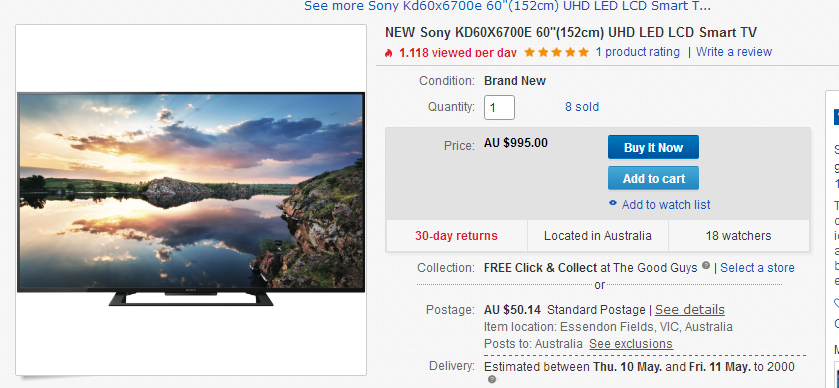
Task: Click the red flame views-per-day icon
Action: pos(389,52)
